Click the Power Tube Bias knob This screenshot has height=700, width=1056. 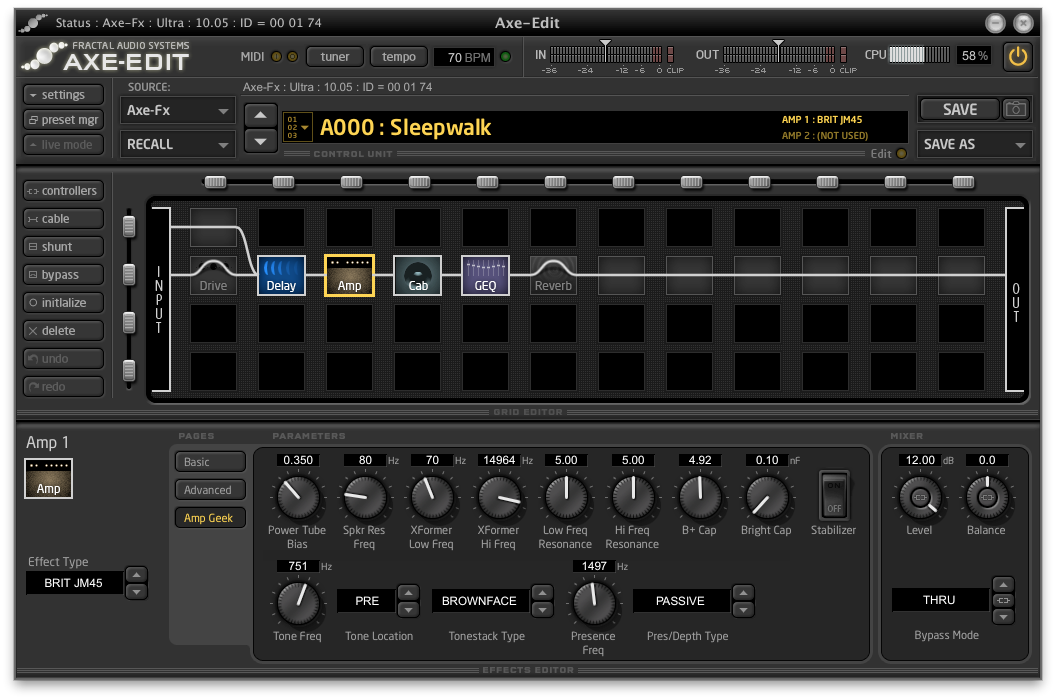[298, 497]
